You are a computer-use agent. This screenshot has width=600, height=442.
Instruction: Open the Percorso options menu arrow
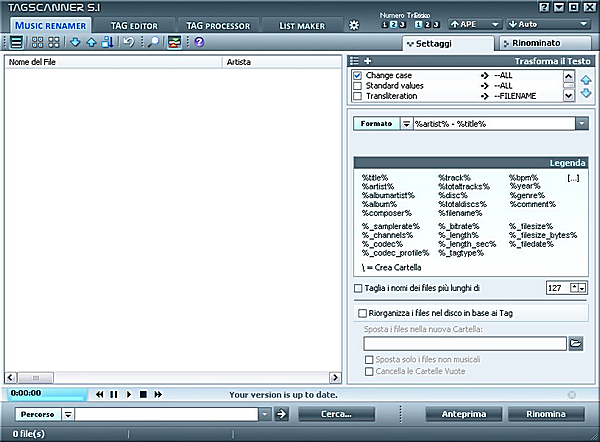68,414
